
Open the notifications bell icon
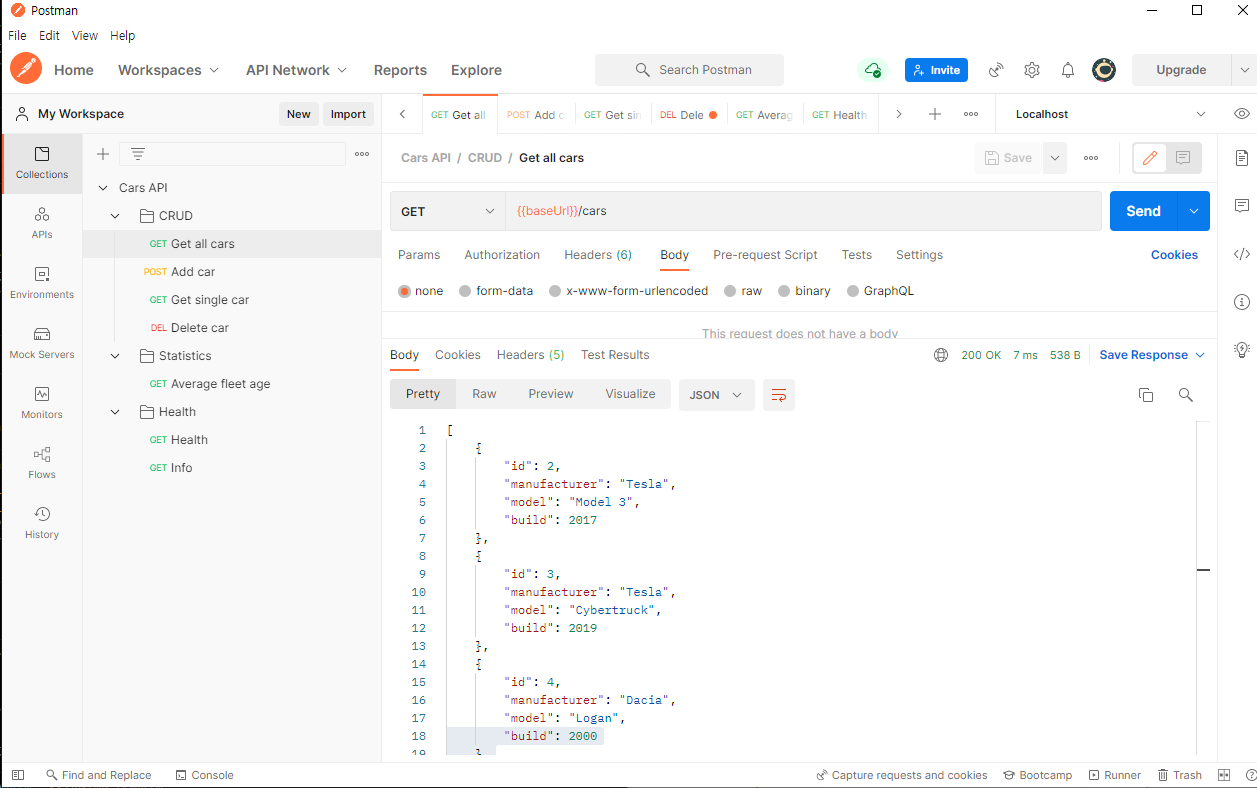pyautogui.click(x=1068, y=70)
